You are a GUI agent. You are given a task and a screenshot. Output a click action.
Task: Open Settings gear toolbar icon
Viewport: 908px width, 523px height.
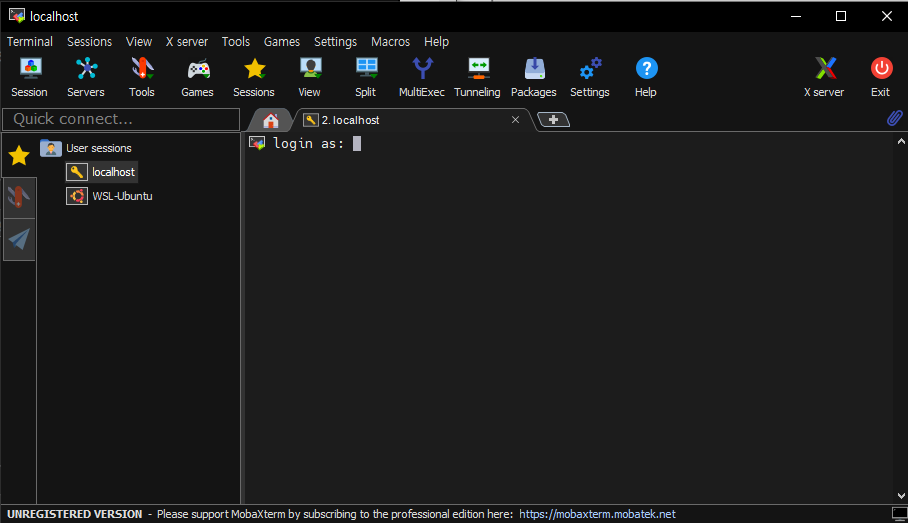click(x=590, y=77)
